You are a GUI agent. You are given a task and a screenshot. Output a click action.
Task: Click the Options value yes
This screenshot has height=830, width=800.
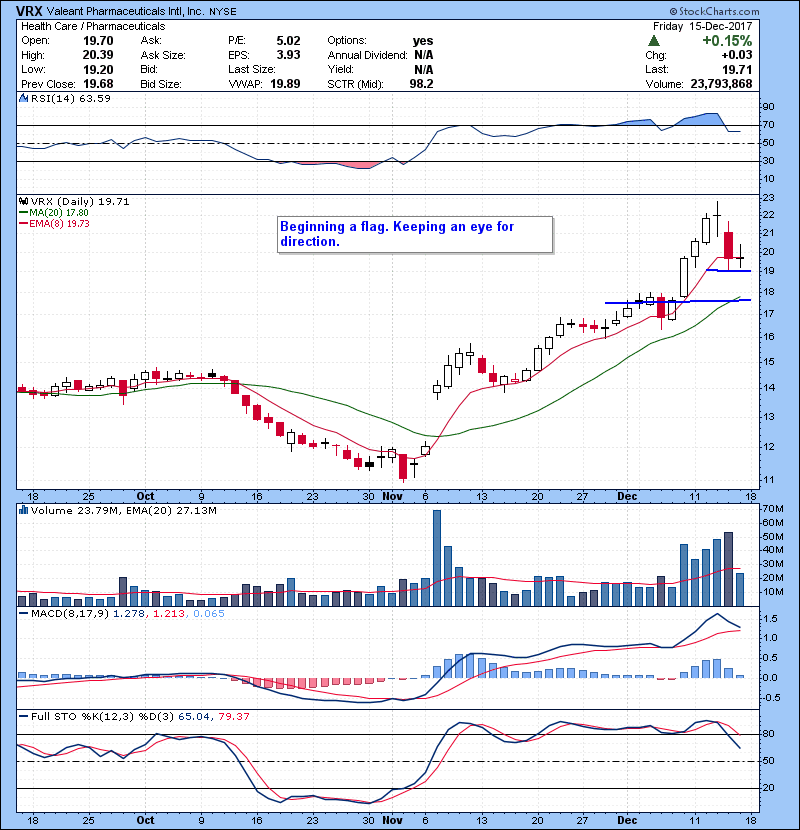423,41
